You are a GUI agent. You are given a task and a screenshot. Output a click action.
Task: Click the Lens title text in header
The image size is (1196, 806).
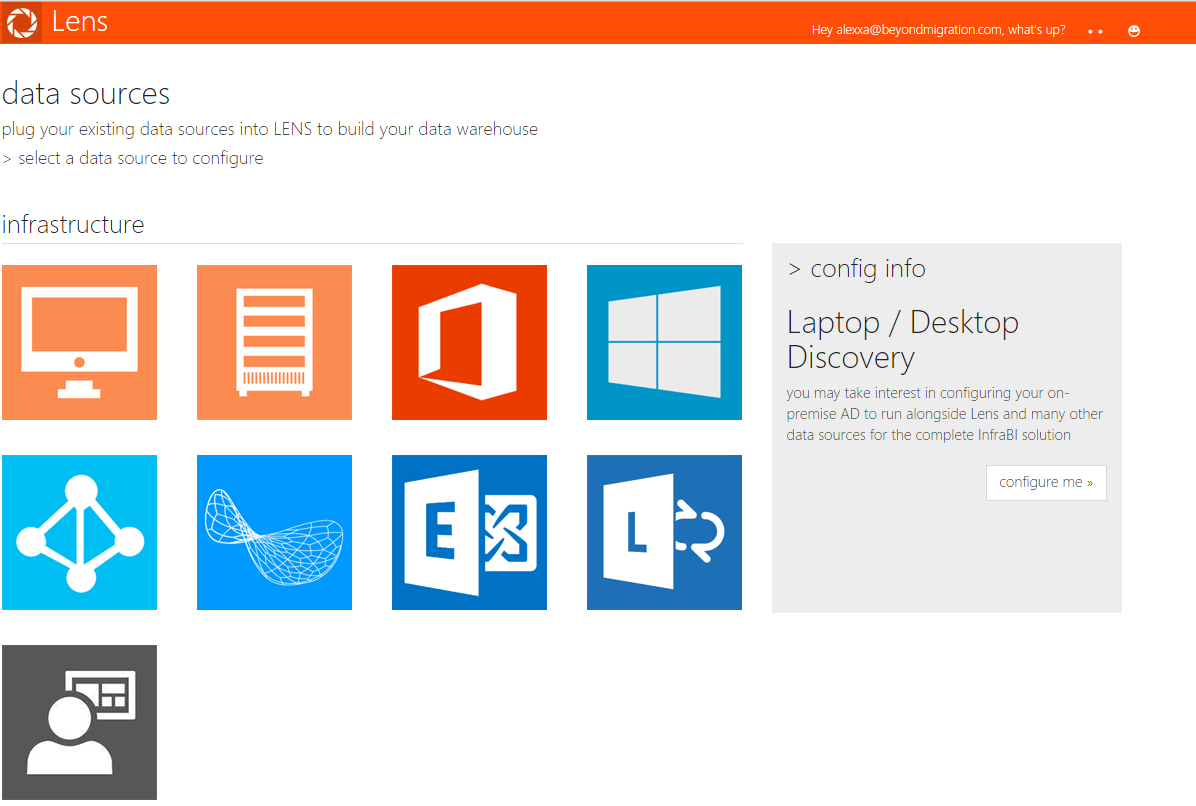[x=80, y=21]
